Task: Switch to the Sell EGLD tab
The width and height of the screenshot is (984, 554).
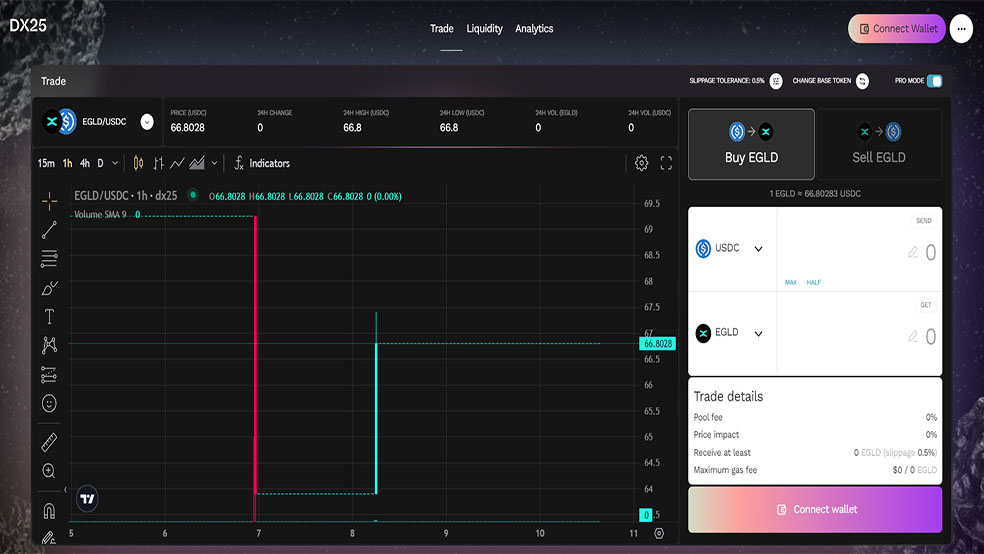Action: tap(879, 144)
